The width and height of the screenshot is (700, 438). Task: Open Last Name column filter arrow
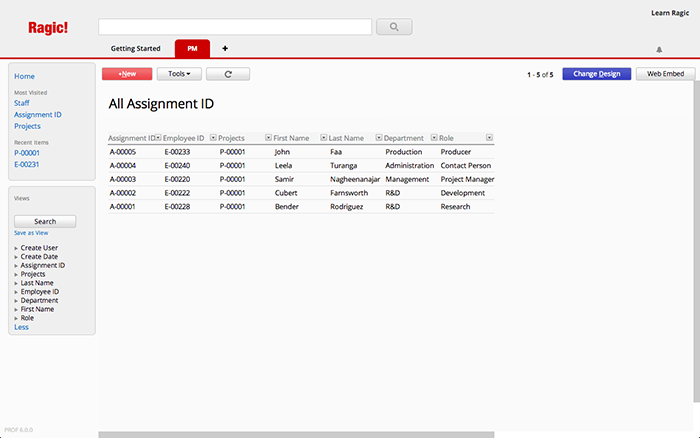coord(379,138)
